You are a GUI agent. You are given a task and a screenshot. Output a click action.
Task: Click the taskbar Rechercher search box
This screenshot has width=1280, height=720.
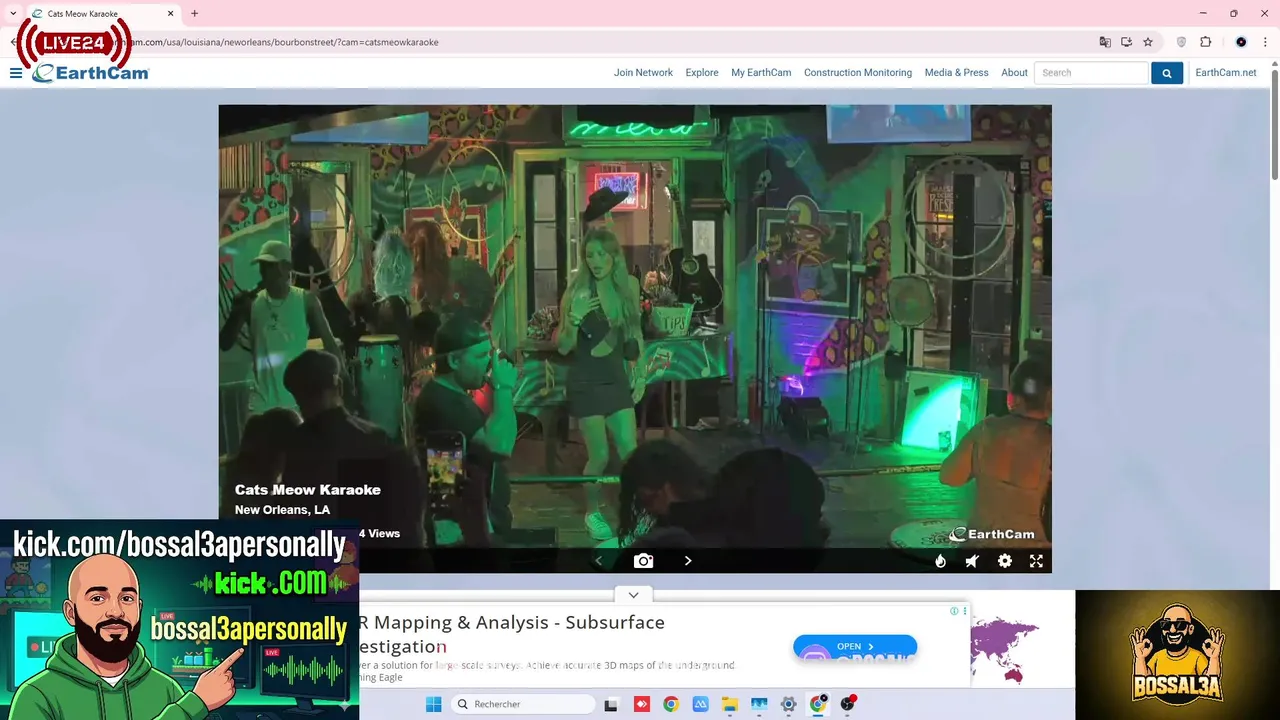[x=522, y=704]
